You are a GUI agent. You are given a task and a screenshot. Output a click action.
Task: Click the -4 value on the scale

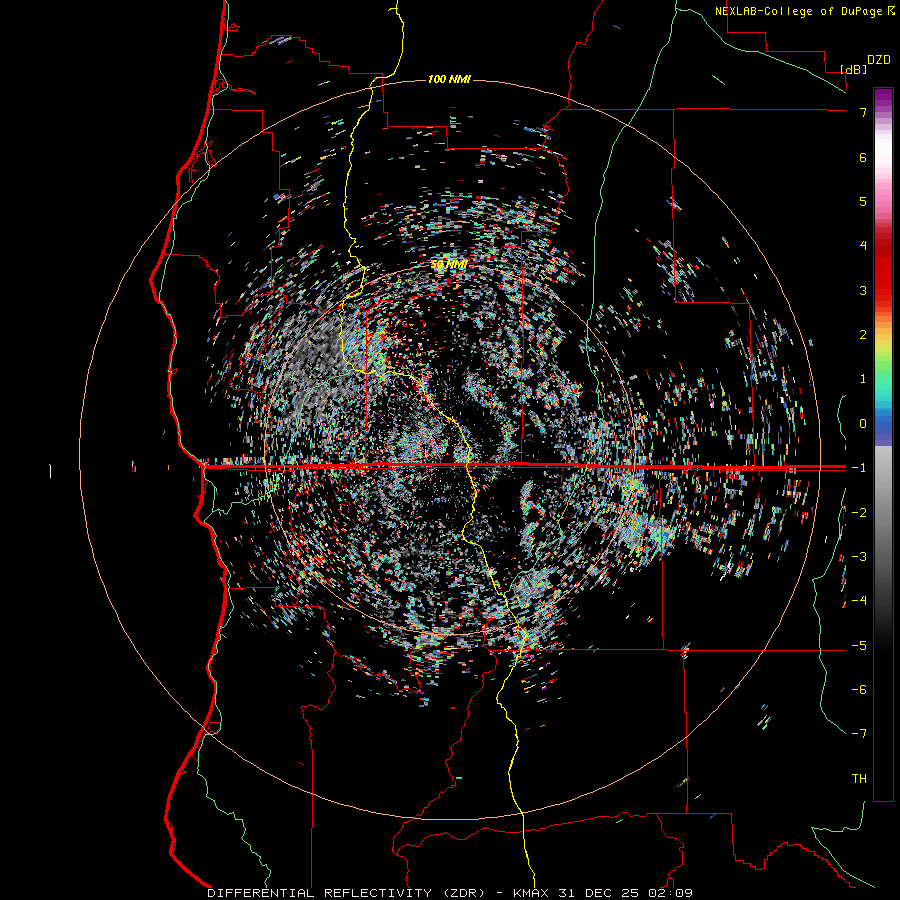(859, 601)
